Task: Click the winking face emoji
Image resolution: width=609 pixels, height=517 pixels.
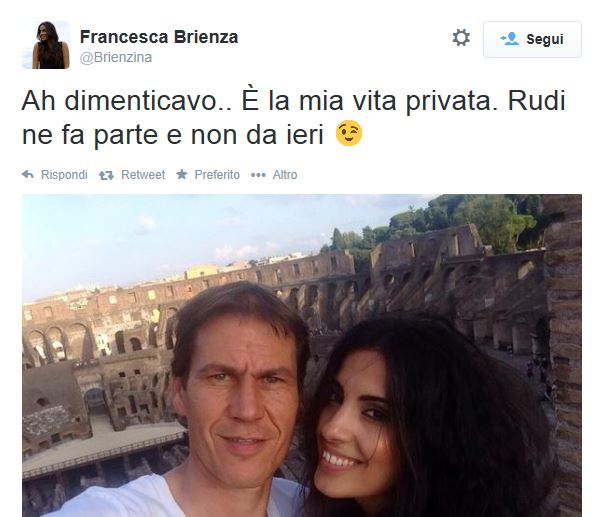Action: coord(349,134)
